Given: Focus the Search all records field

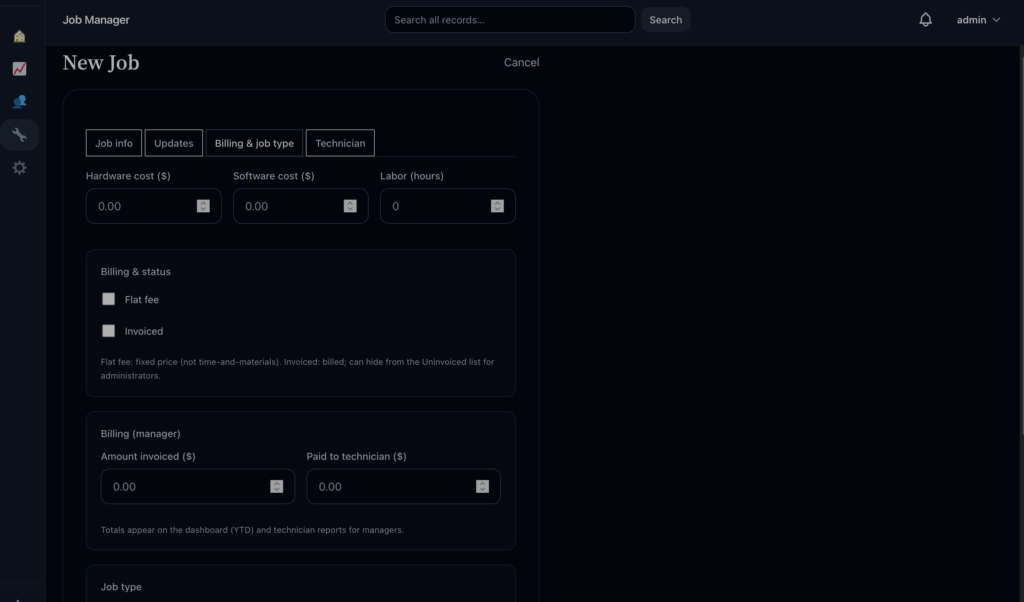Looking at the screenshot, I should (509, 20).
